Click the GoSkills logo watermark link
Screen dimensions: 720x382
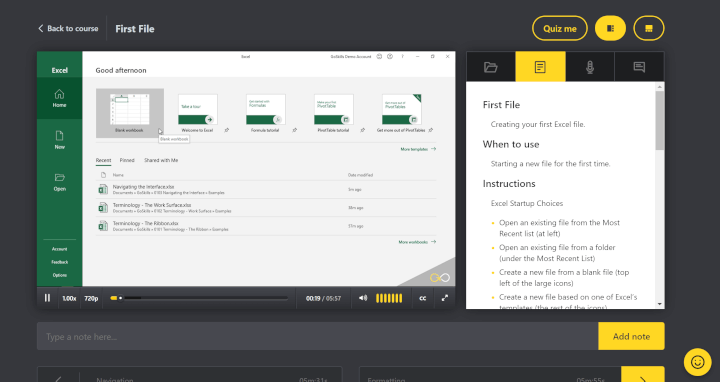pyautogui.click(x=439, y=277)
